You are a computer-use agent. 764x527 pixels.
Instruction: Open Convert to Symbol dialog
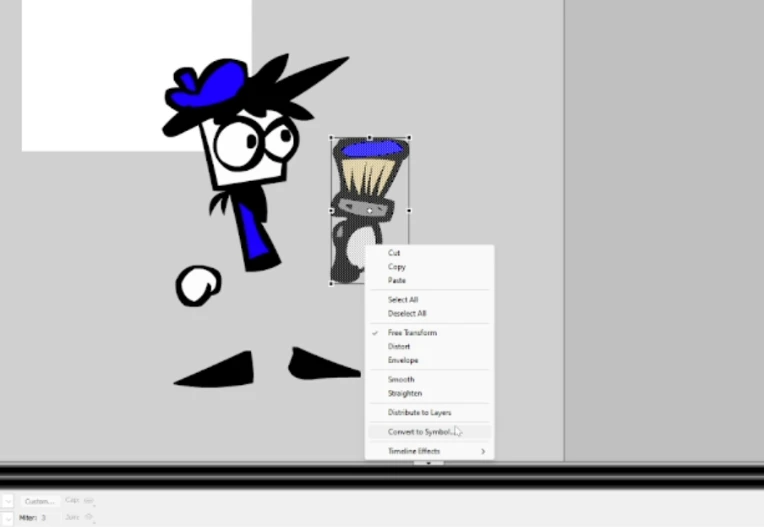(429, 432)
